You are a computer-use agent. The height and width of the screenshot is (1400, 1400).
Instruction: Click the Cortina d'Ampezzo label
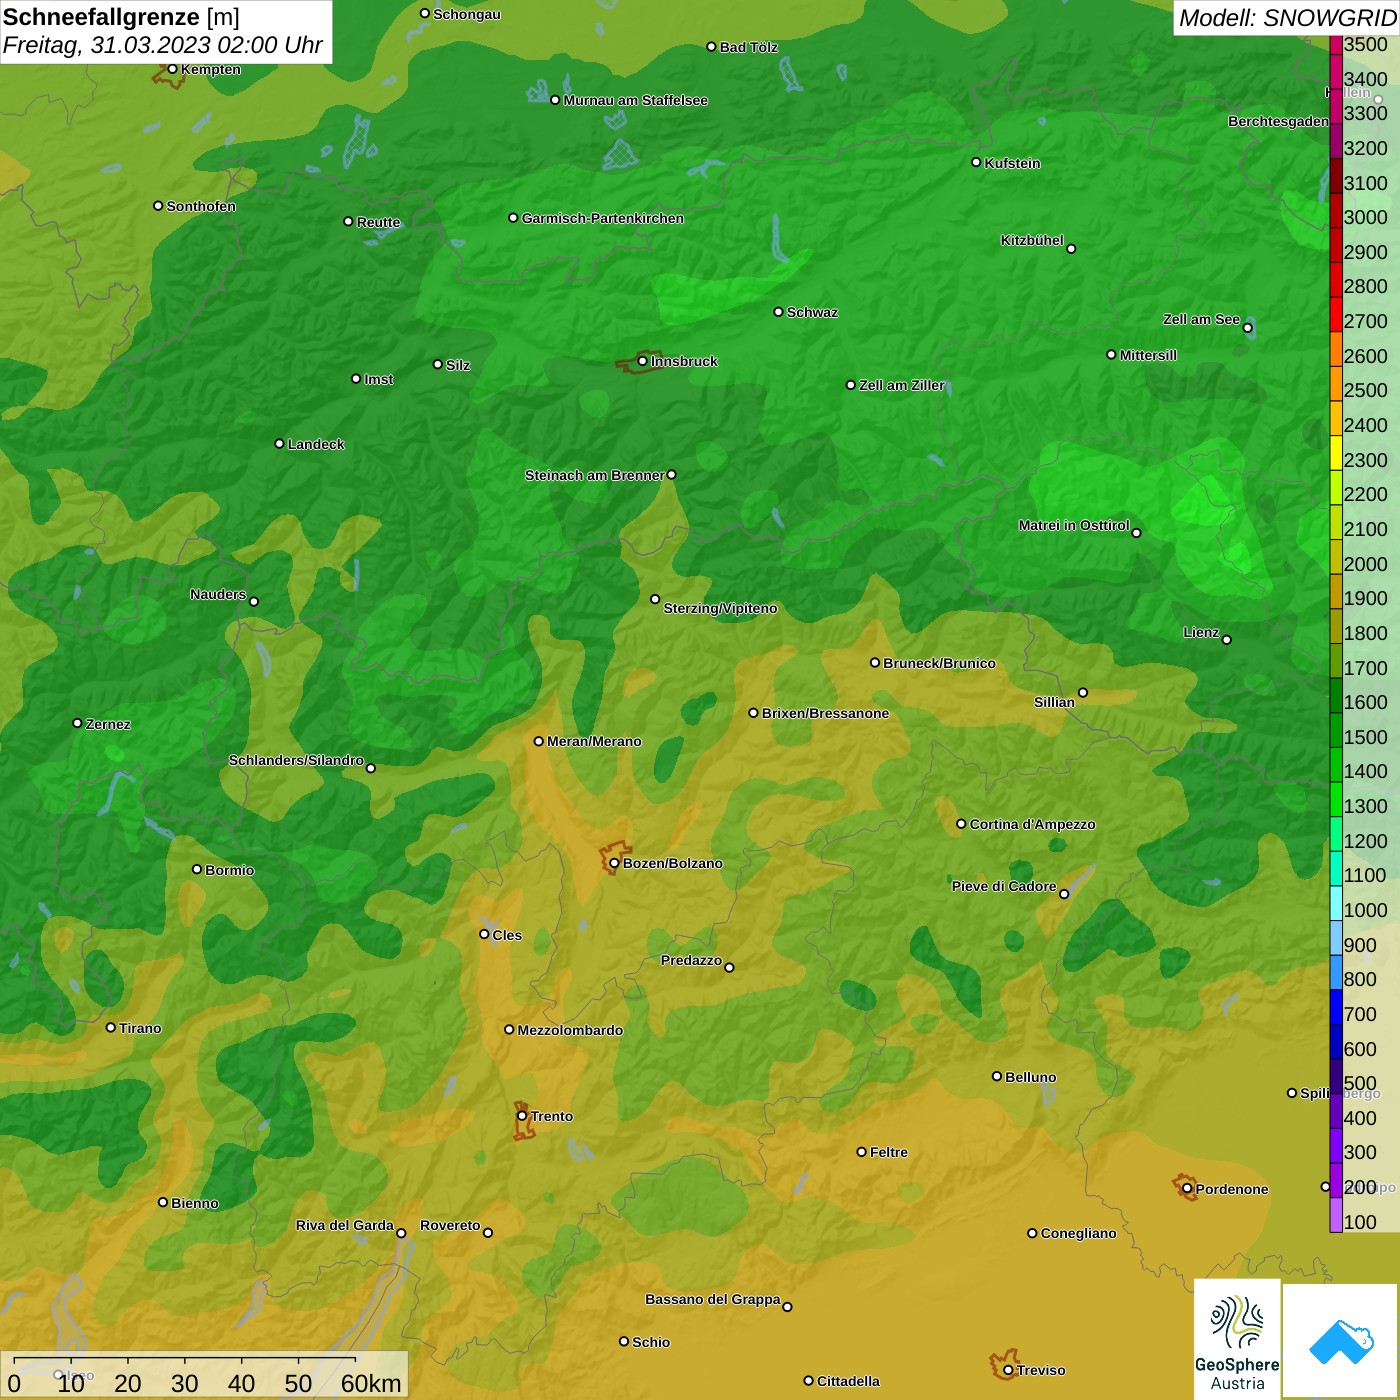(x=1032, y=824)
